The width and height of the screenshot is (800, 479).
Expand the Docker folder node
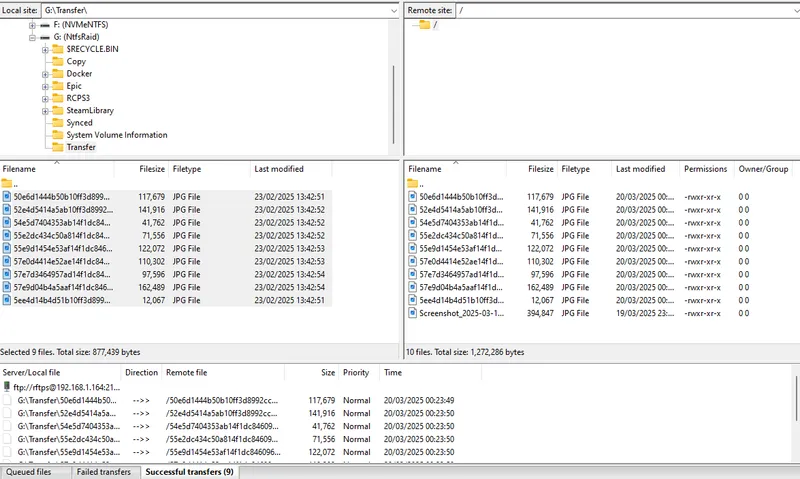point(45,74)
